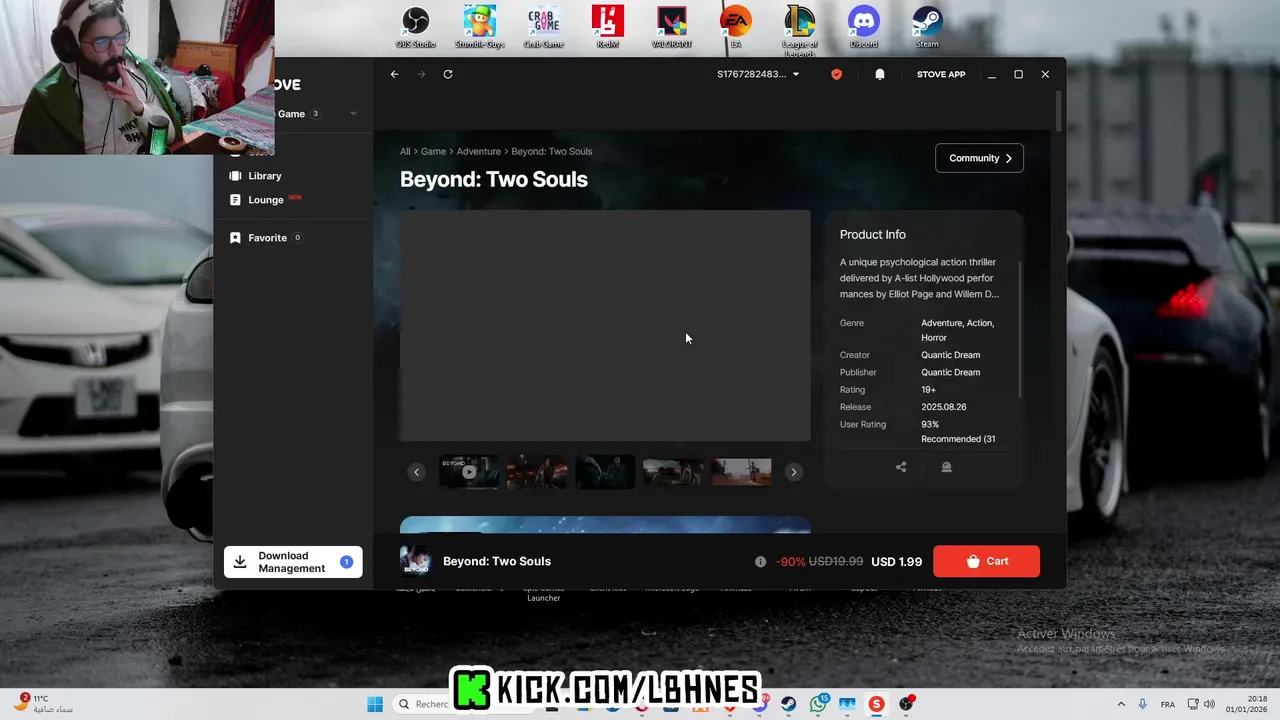
Task: Open Lounge in the sidebar
Action: click(265, 200)
